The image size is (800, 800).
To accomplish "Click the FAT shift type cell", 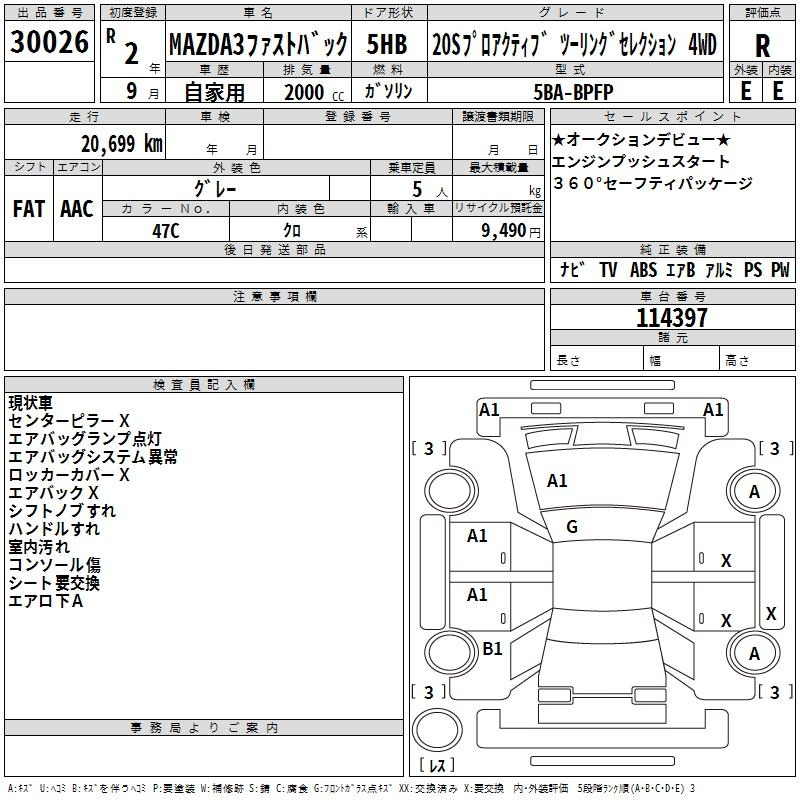I will pyautogui.click(x=29, y=209).
